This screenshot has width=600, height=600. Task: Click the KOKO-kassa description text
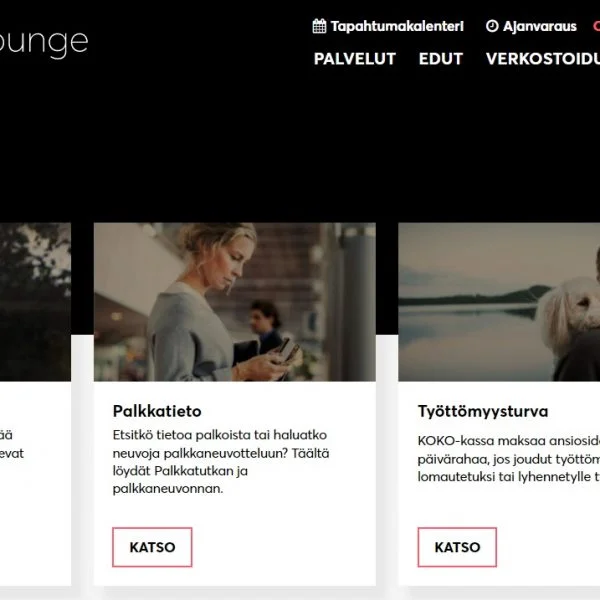click(509, 458)
